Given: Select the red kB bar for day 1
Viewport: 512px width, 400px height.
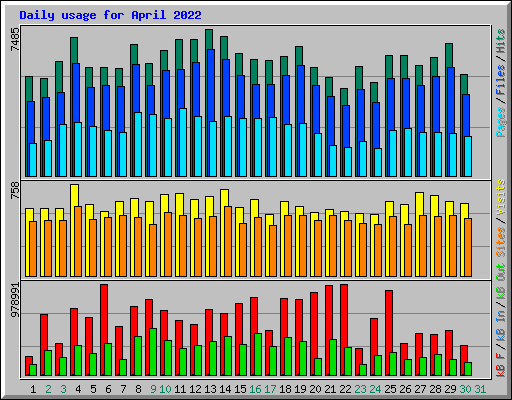Looking at the screenshot, I should coord(29,361).
